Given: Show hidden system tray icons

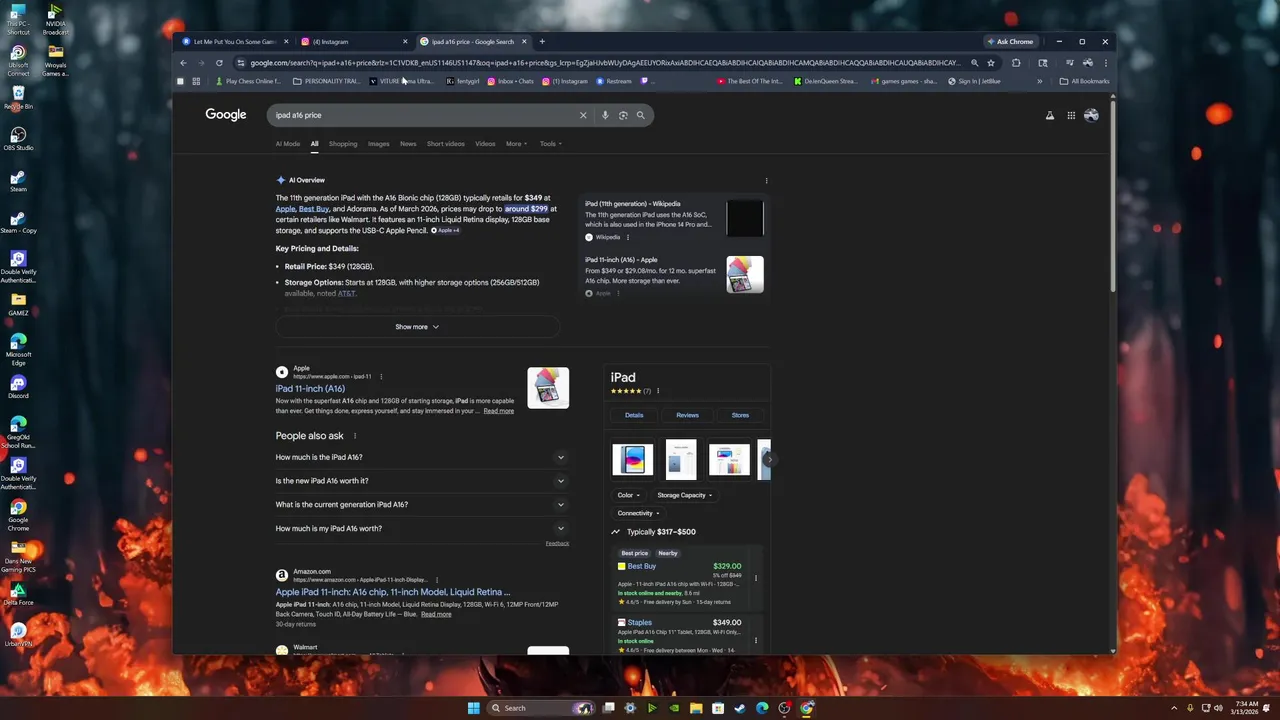Looking at the screenshot, I should point(1175,708).
